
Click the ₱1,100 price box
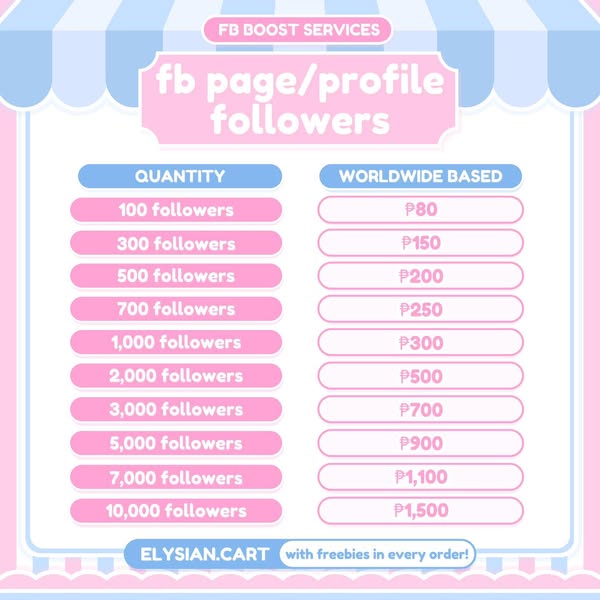pyautogui.click(x=420, y=477)
